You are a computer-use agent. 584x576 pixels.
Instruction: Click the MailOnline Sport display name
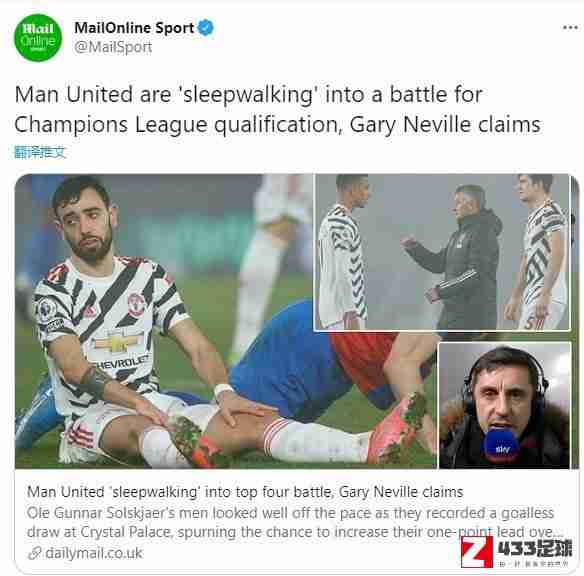tap(134, 28)
